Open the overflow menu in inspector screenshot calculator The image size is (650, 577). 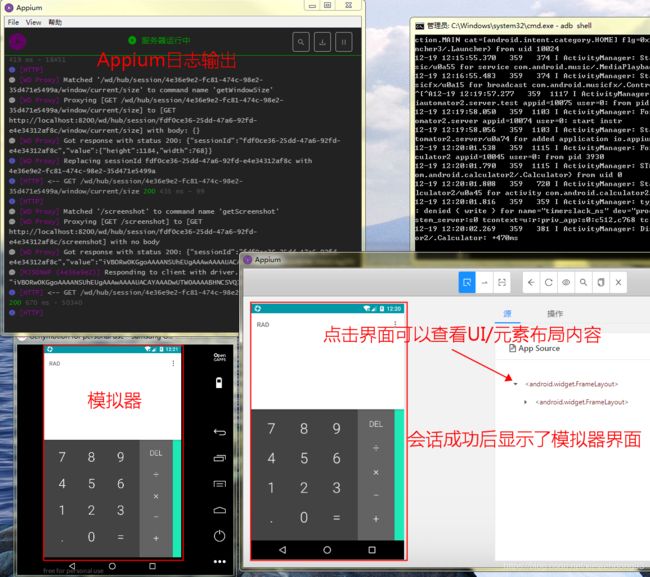(x=395, y=323)
